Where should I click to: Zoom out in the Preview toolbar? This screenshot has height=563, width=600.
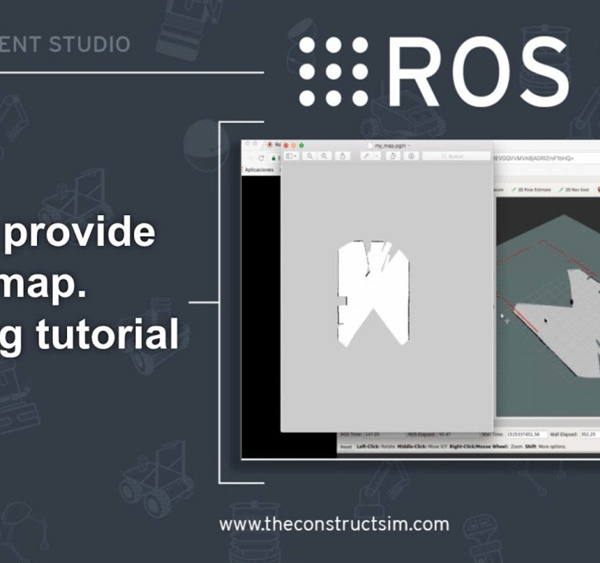click(310, 156)
